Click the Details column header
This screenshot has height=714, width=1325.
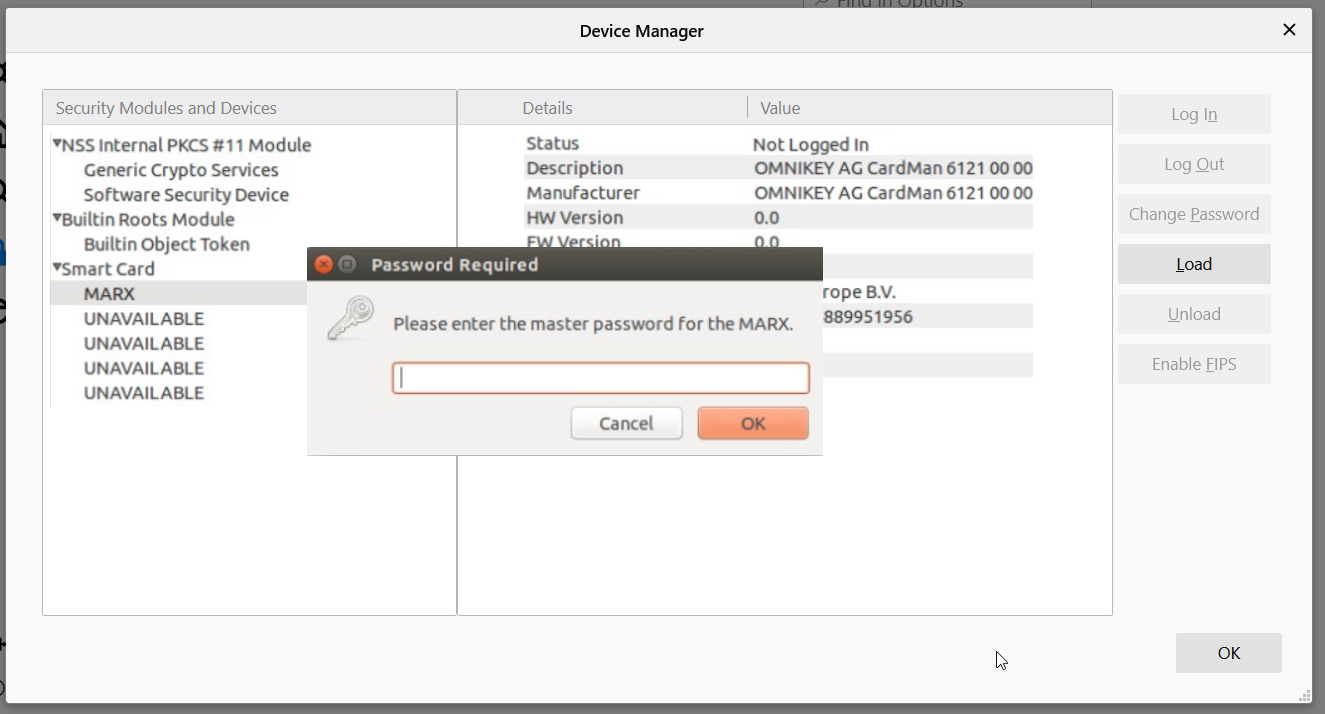(x=547, y=108)
